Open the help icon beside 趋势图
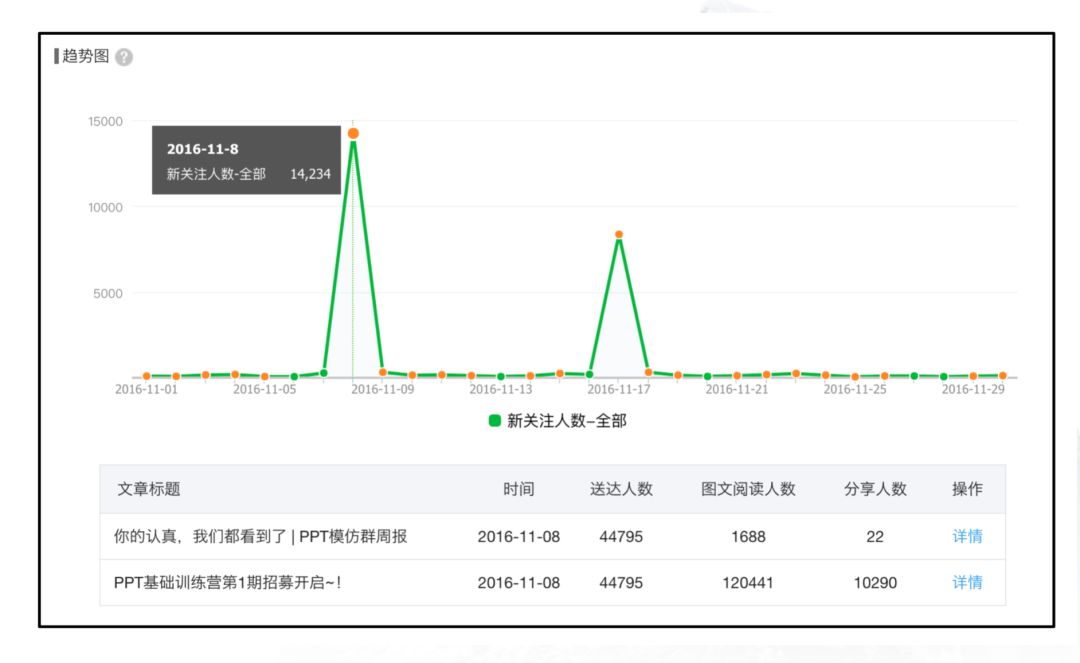 (124, 57)
